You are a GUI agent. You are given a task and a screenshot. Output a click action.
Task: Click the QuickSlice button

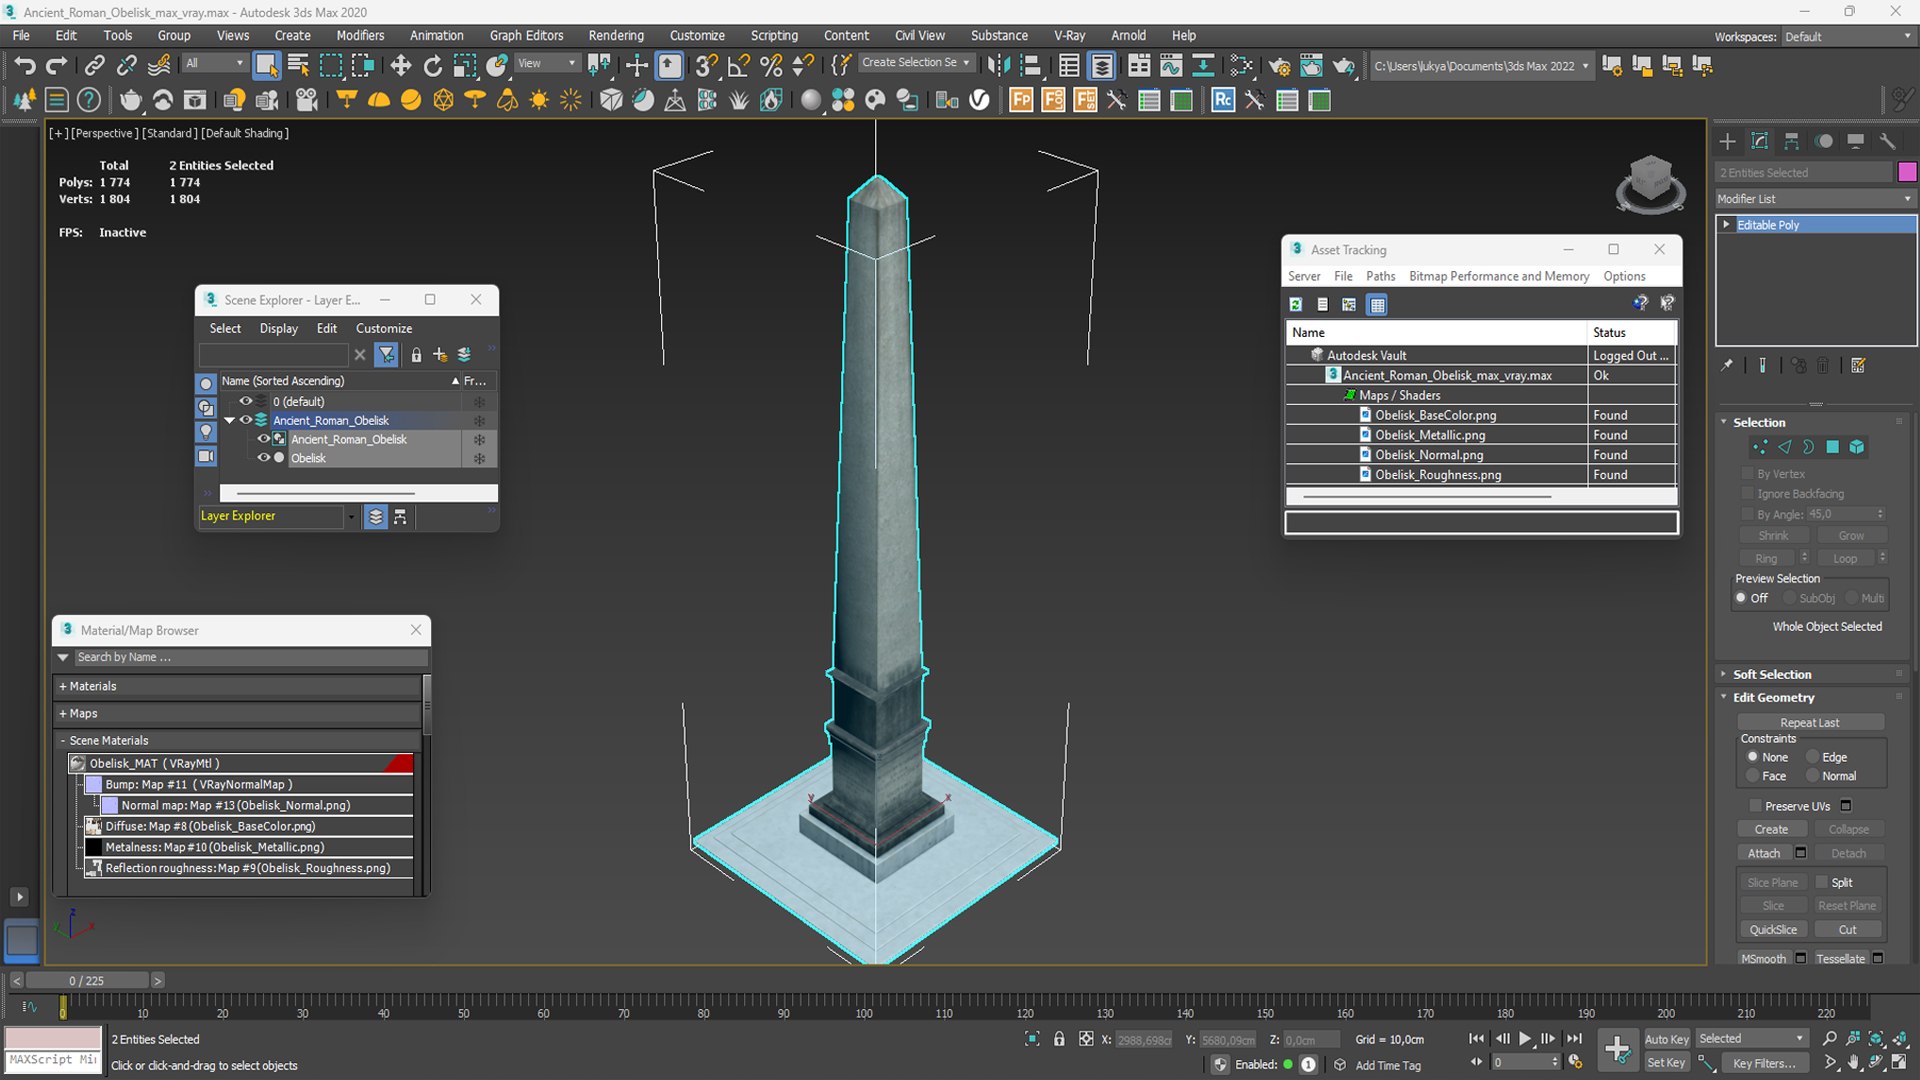(x=1773, y=930)
